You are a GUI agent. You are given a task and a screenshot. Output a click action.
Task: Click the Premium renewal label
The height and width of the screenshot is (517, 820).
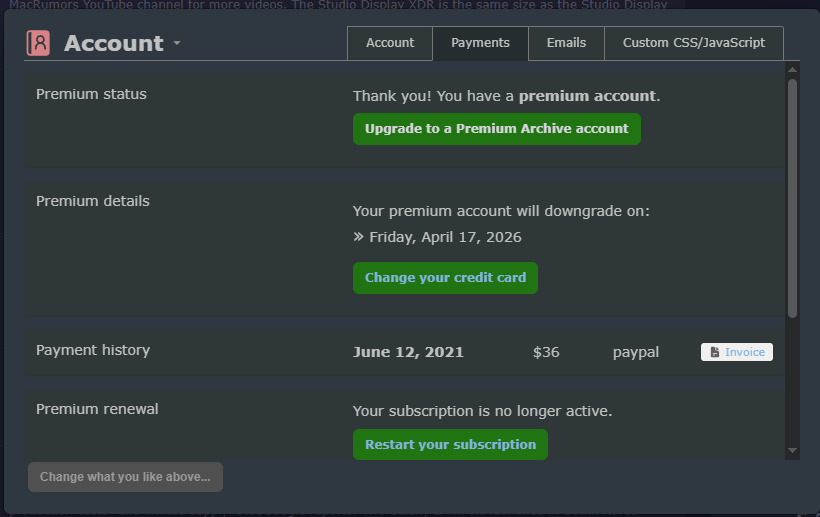[x=97, y=409]
